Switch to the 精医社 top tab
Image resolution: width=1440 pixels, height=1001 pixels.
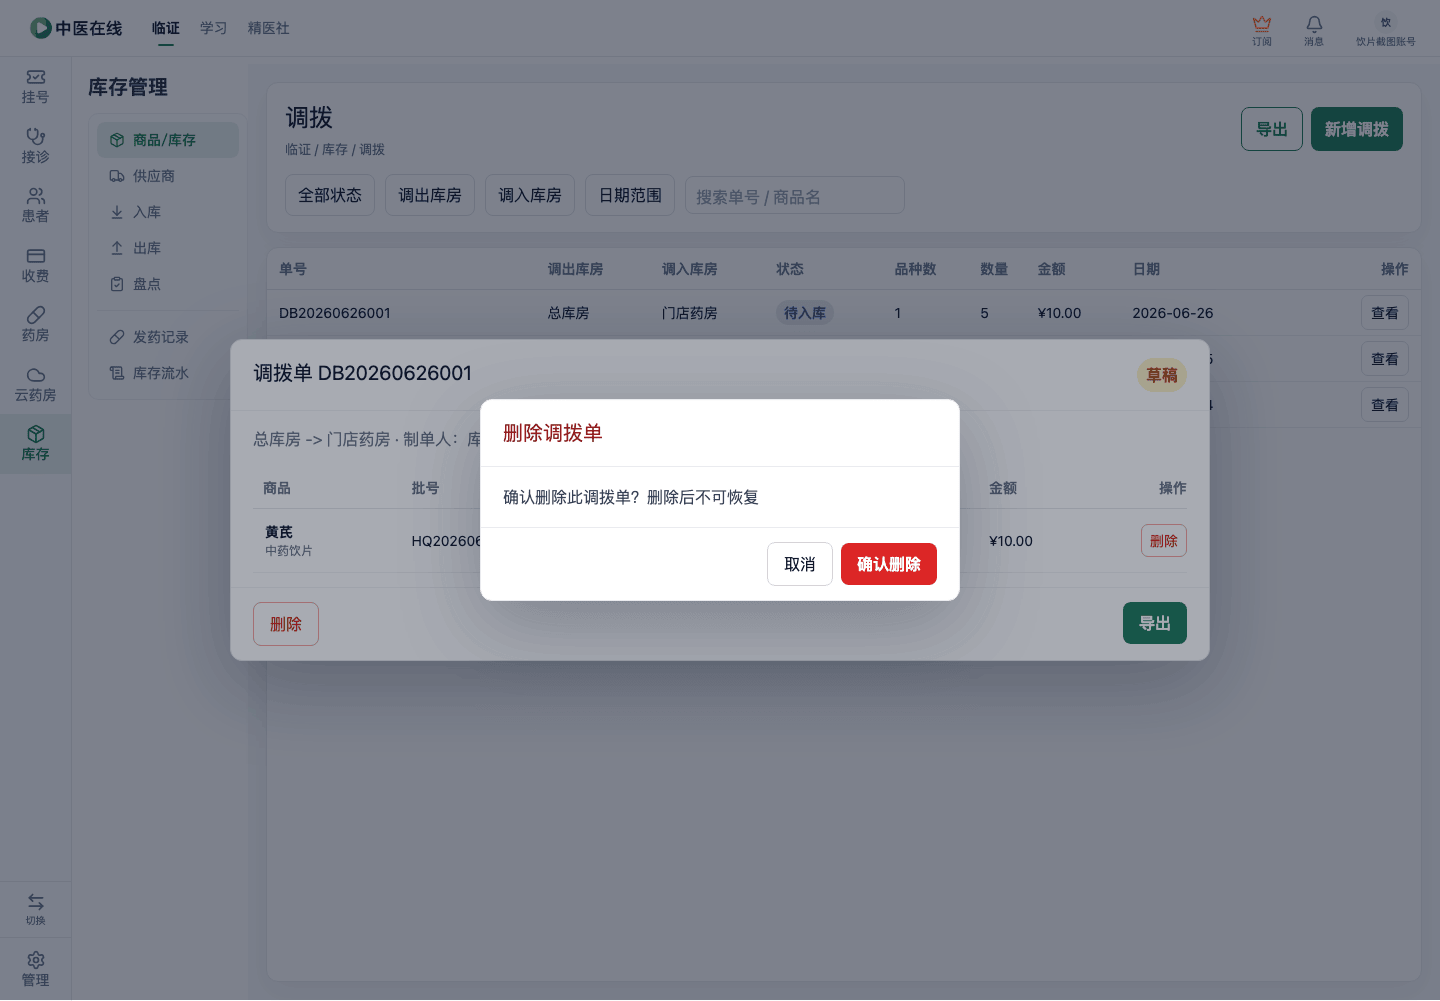click(x=269, y=28)
